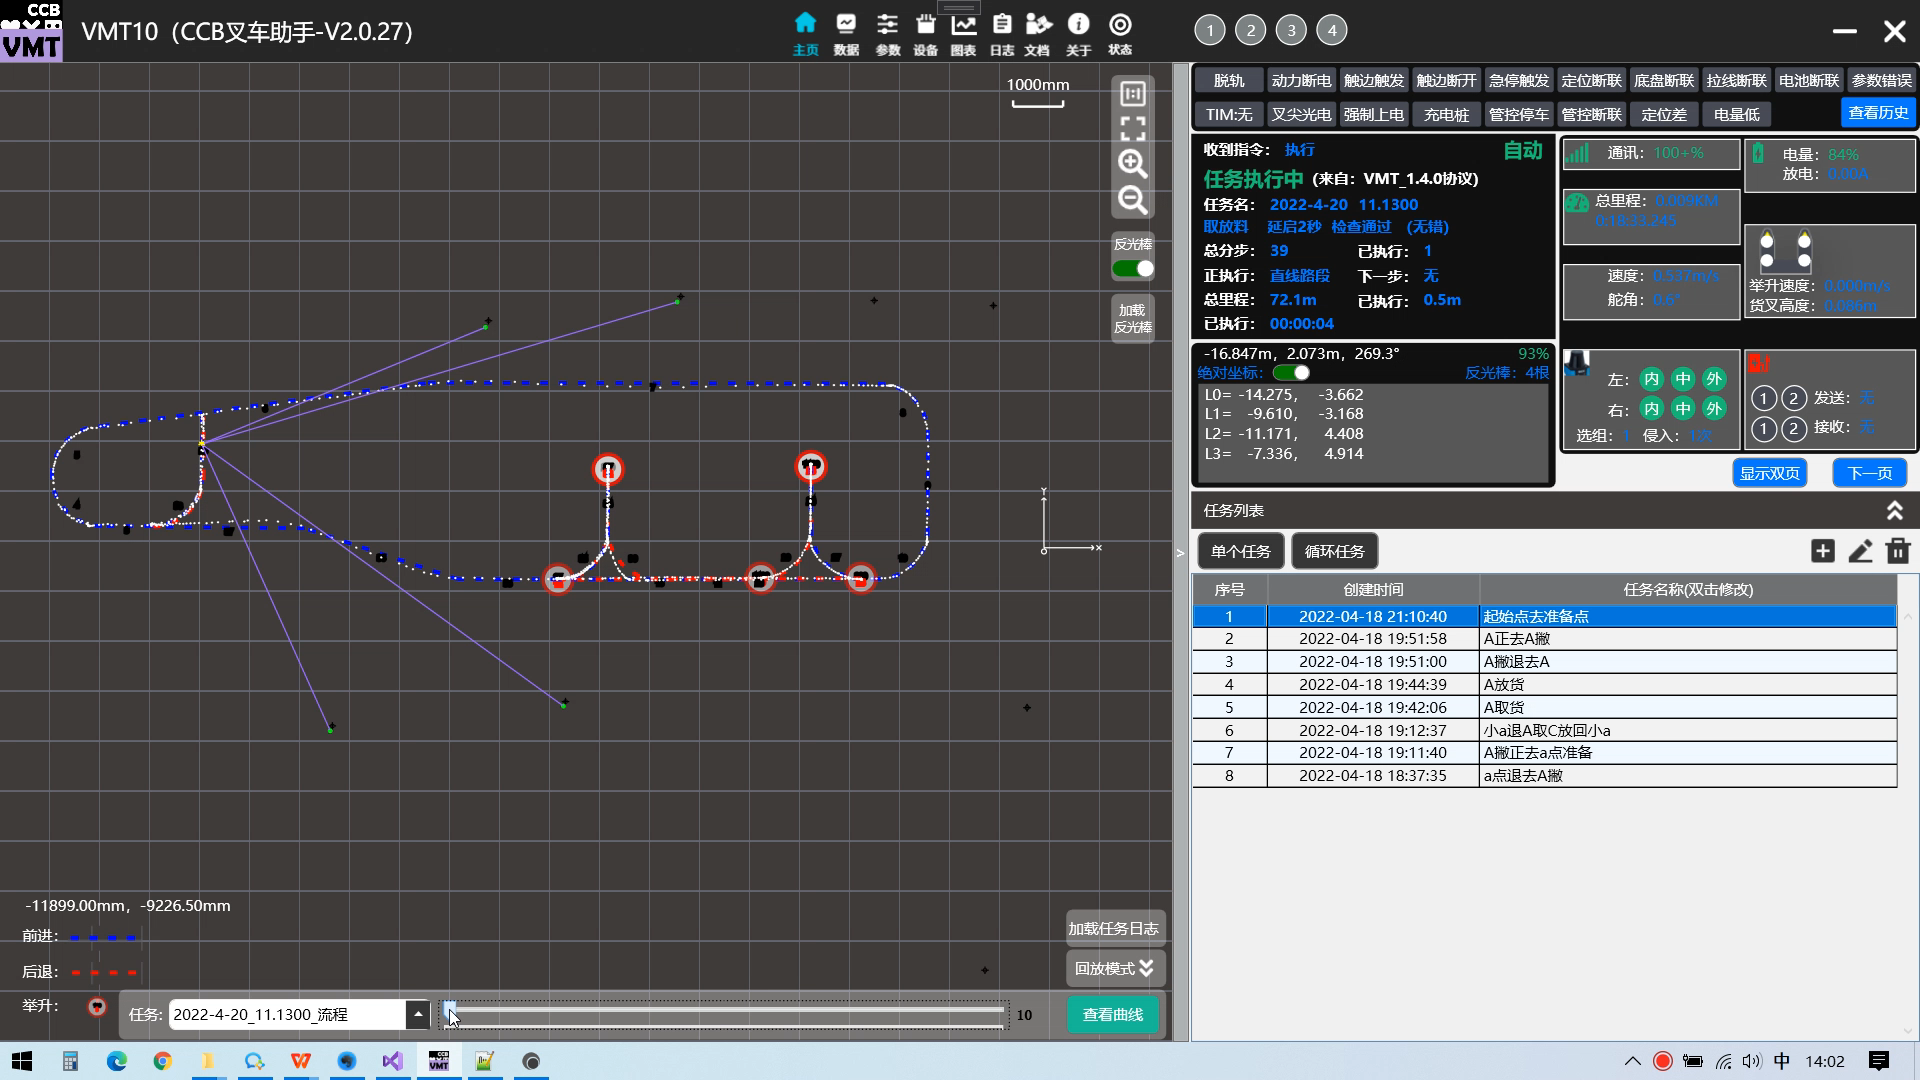Click the 急停触发 alarm tab
The image size is (1920, 1080).
pyautogui.click(x=1518, y=80)
